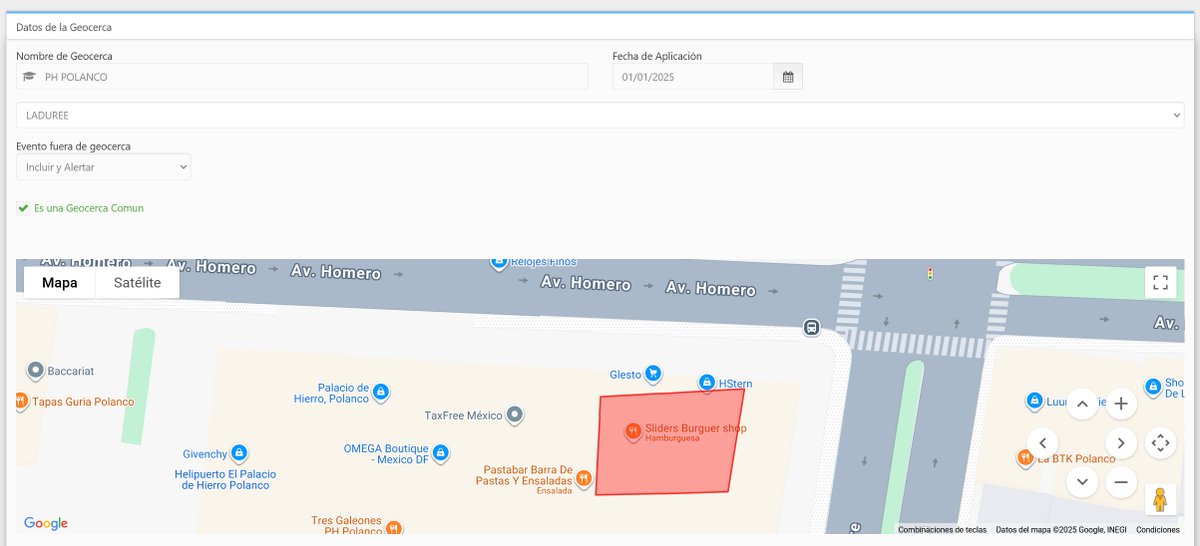Screen dimensions: 1200x546
Task: Pan the map right
Action: click(x=1121, y=443)
